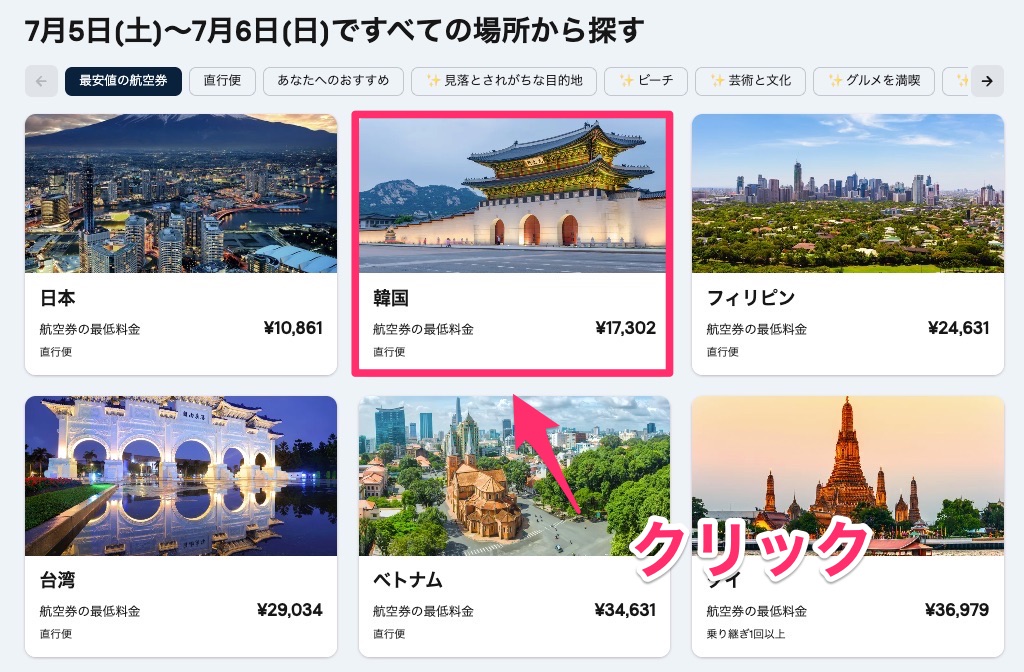Select the 芸術と文化 filter chip
Screen dimensions: 1024x672
pyautogui.click(x=750, y=81)
